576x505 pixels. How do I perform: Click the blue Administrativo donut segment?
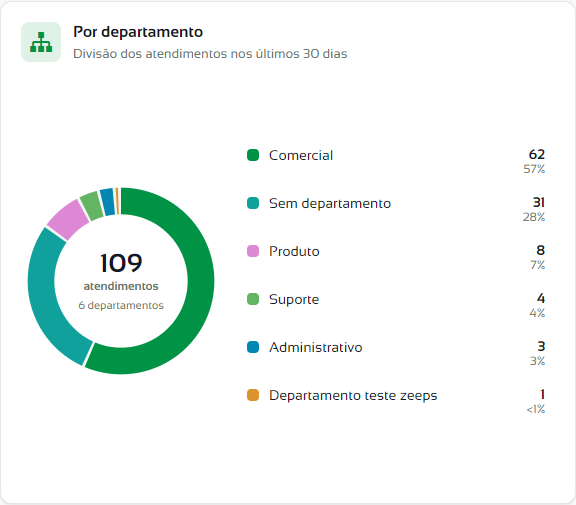pos(108,202)
